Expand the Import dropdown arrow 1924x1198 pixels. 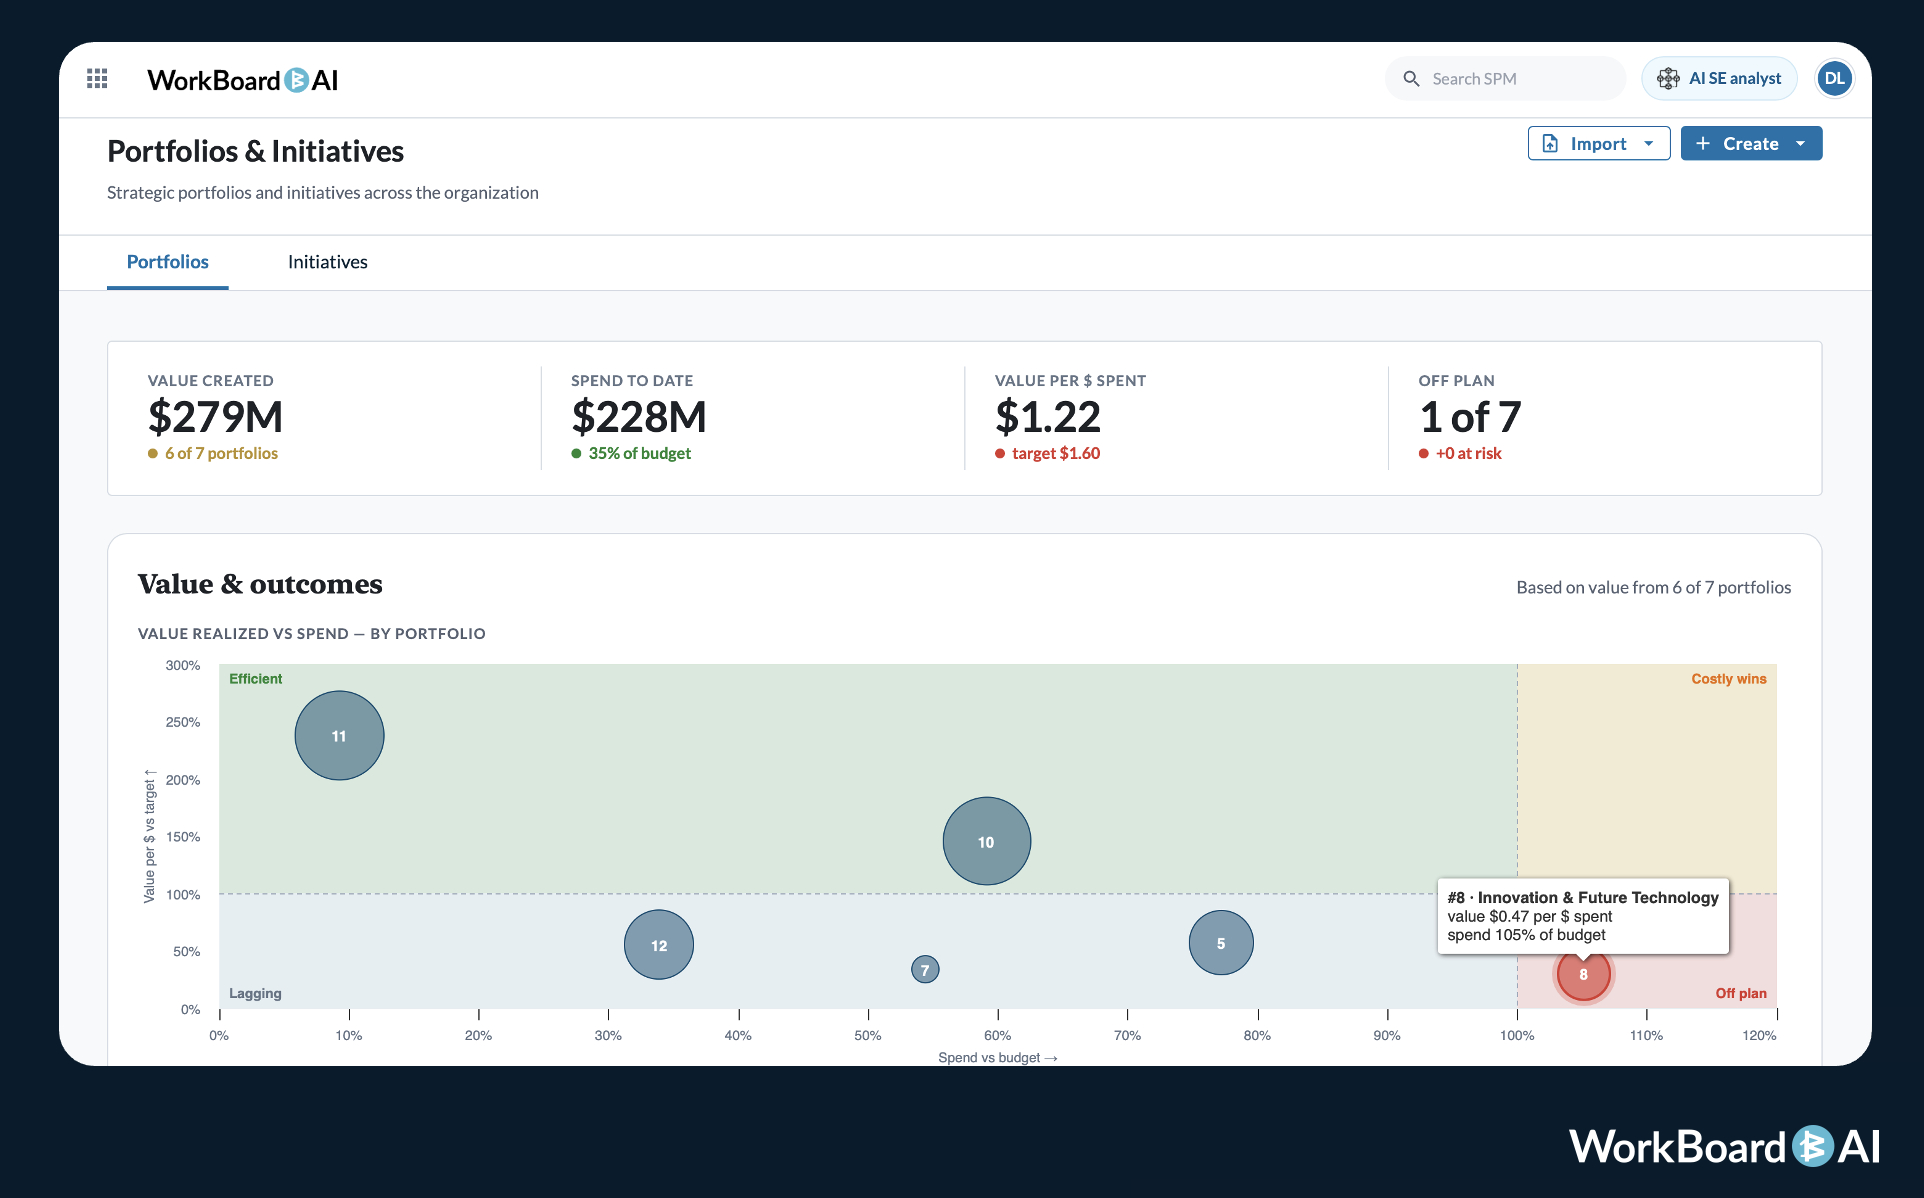pyautogui.click(x=1648, y=144)
